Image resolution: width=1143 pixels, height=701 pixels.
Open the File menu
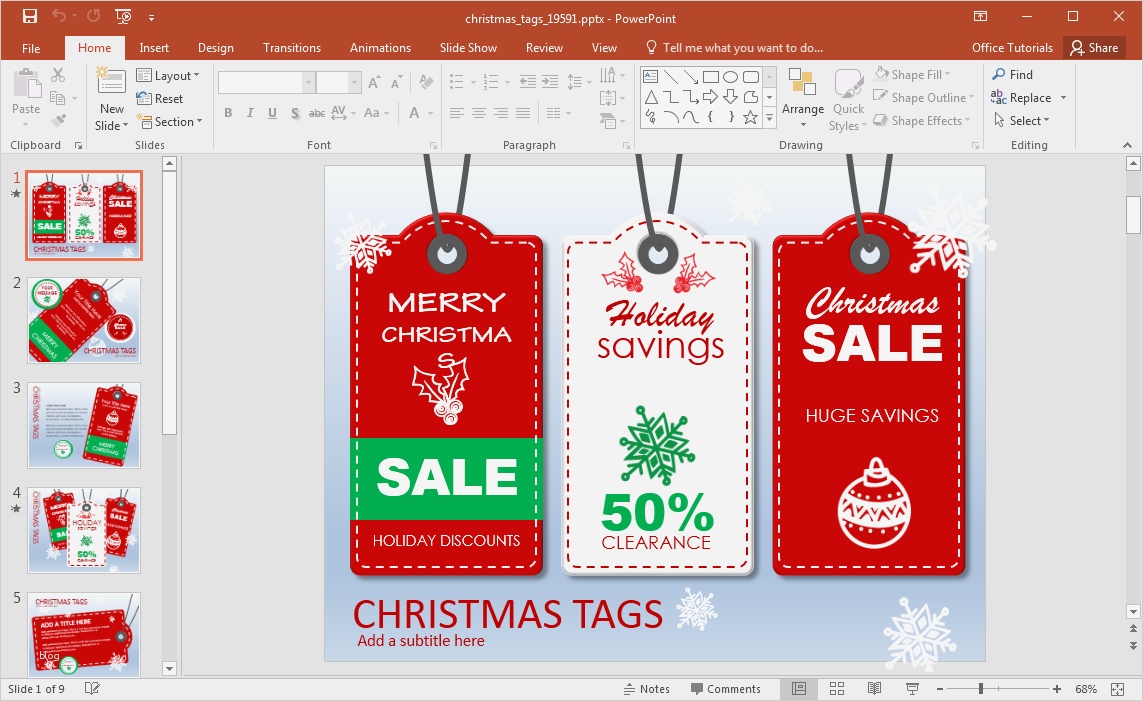coord(31,48)
